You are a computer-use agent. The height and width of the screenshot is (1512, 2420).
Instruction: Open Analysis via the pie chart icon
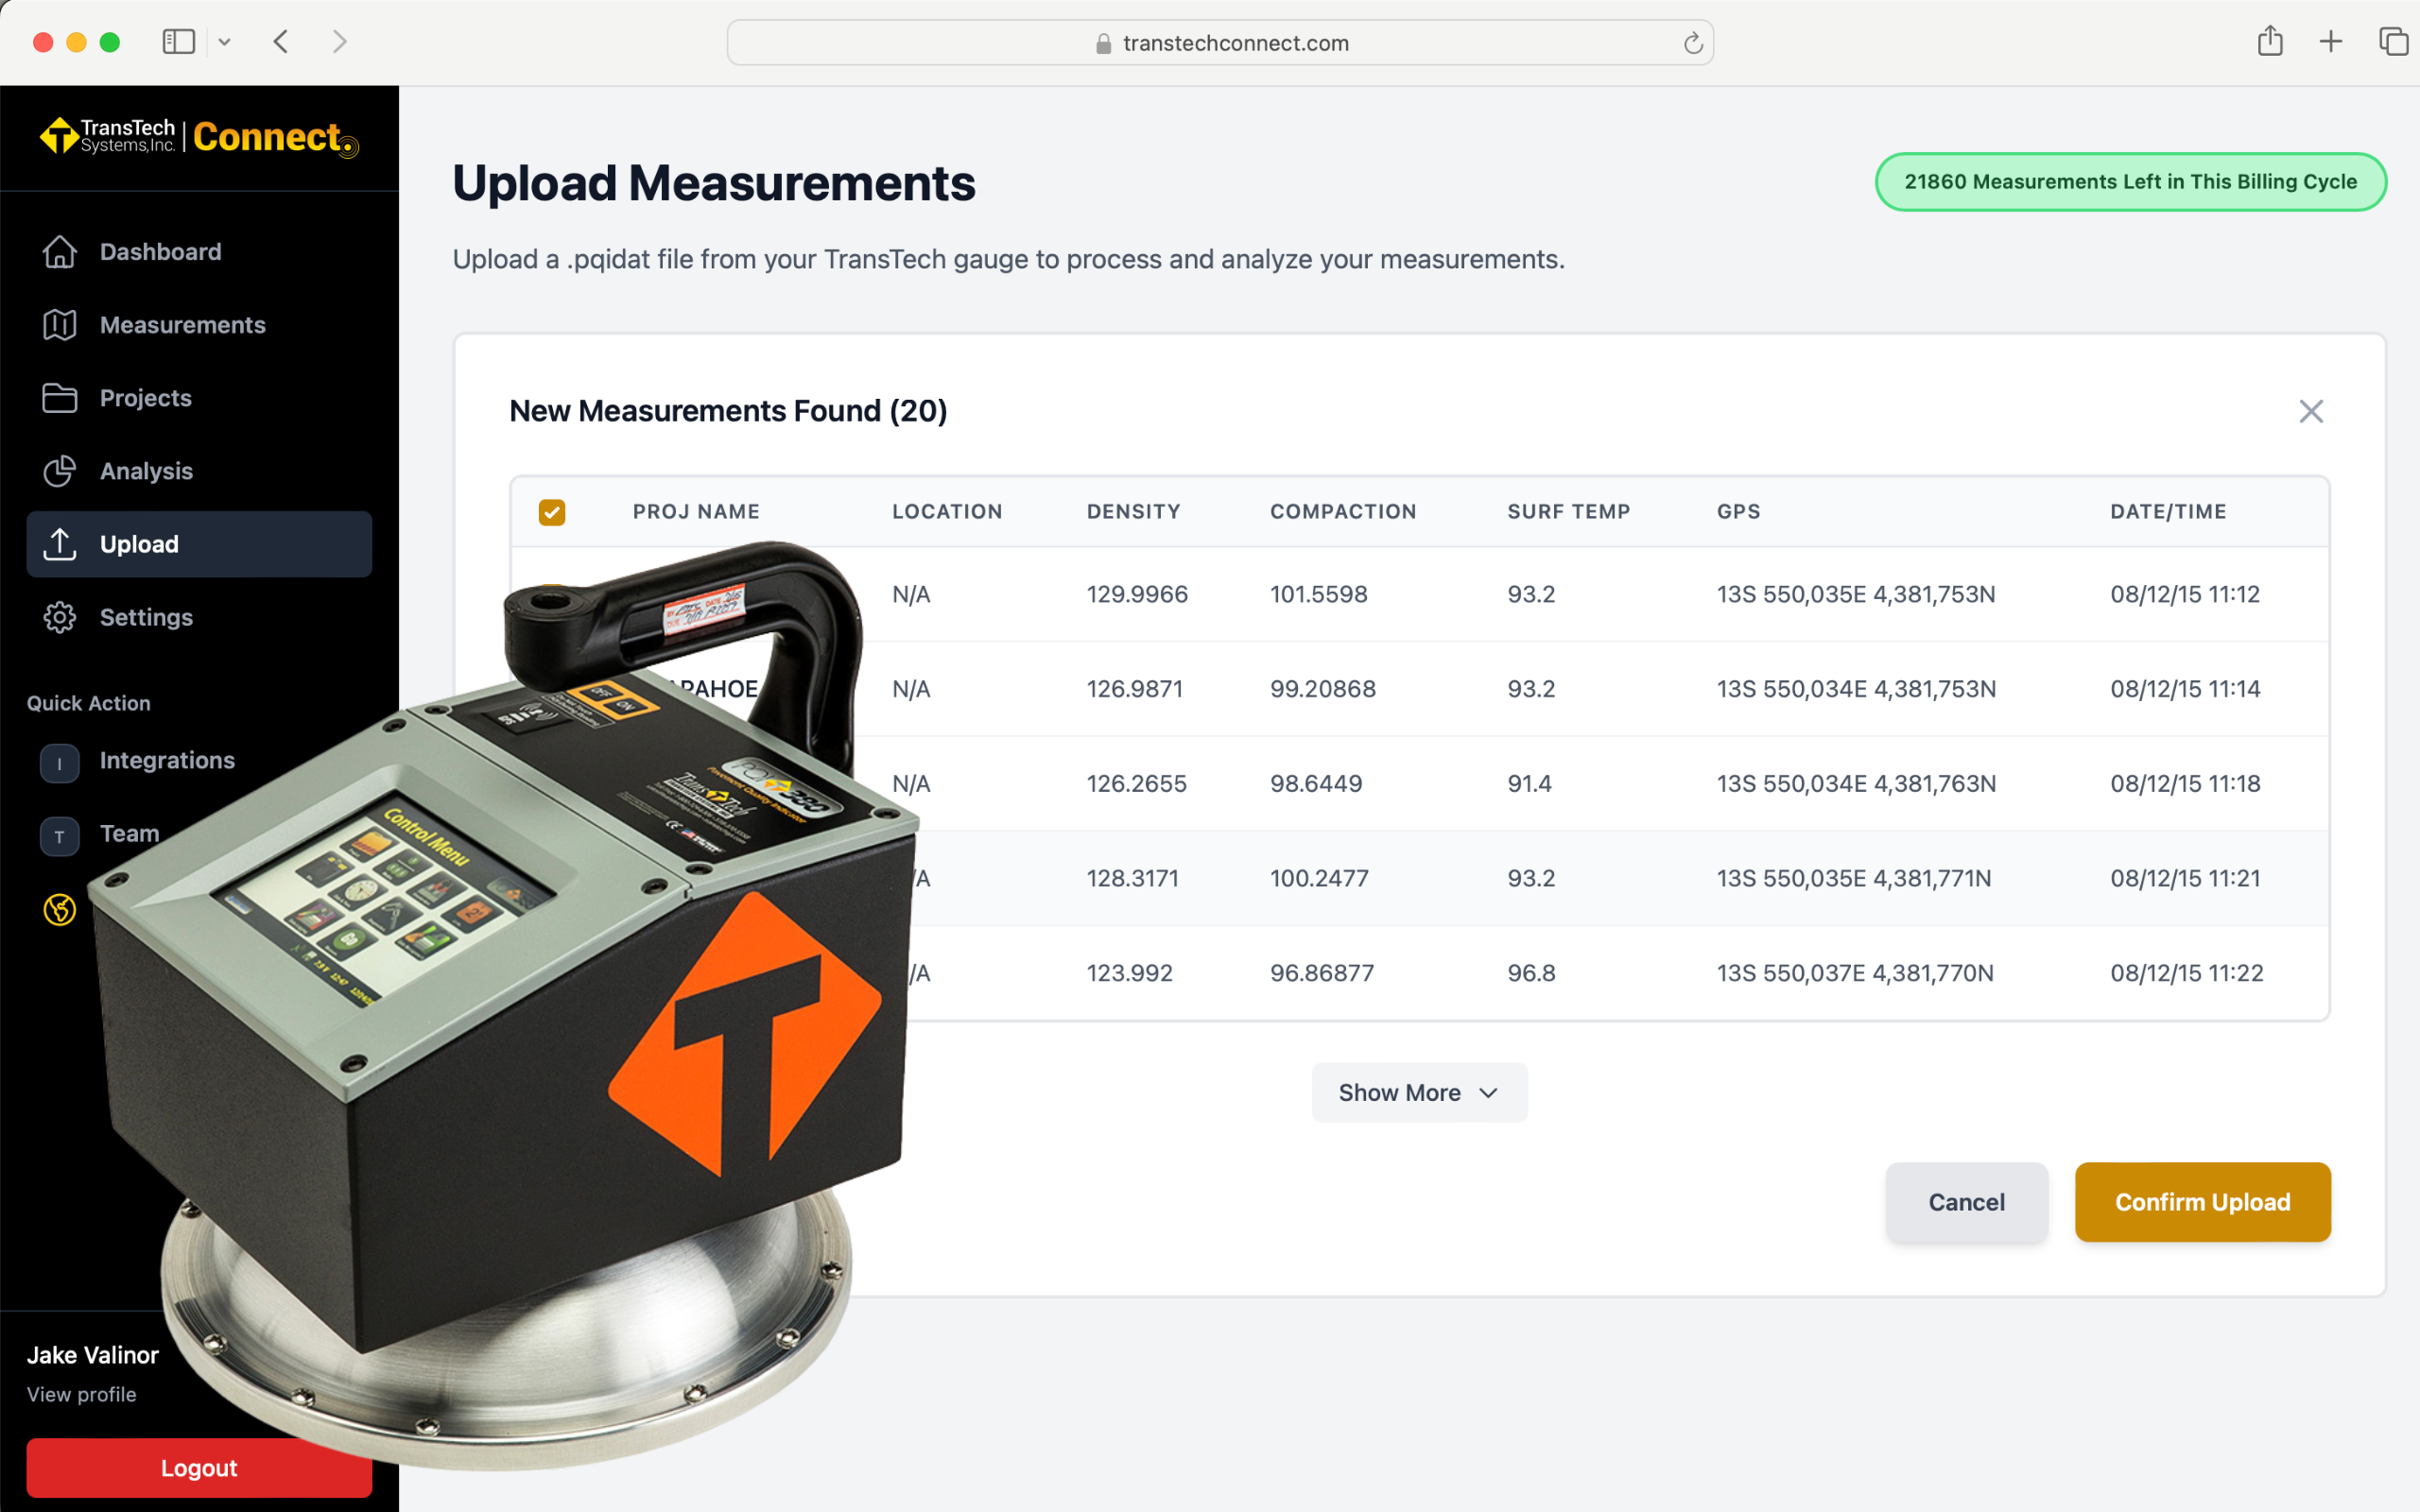tap(60, 471)
